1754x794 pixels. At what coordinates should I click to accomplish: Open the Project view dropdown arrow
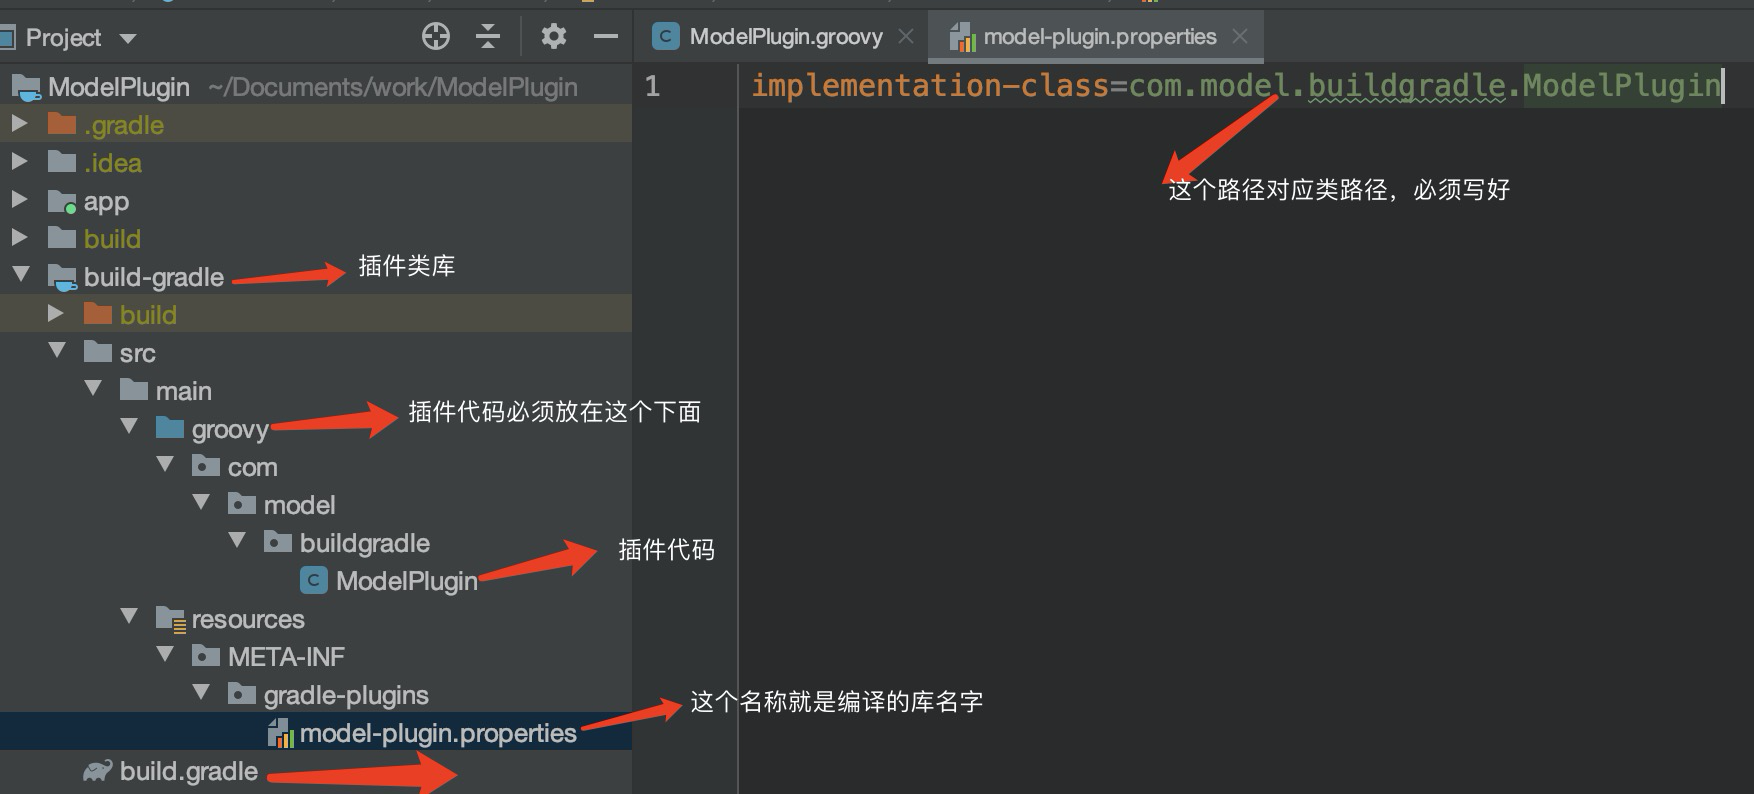coord(127,39)
